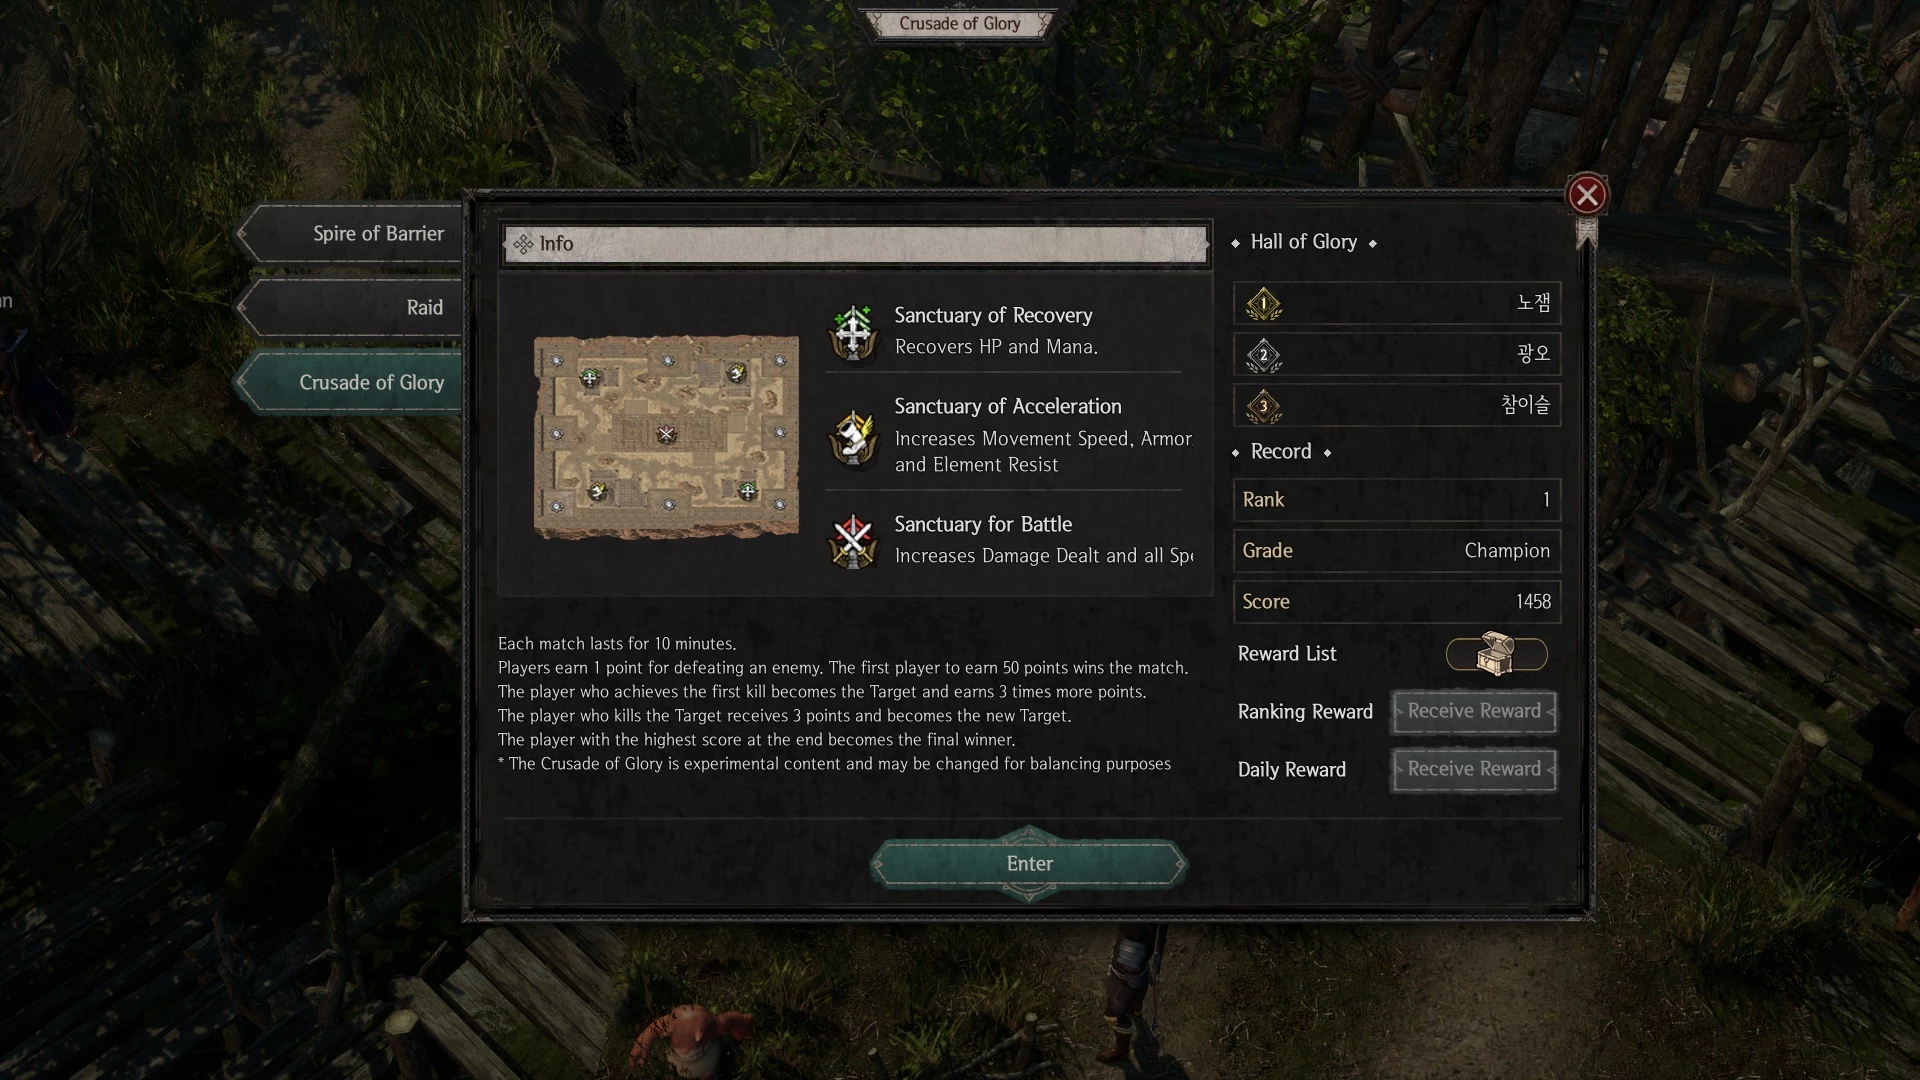Select the Grade Champion row
This screenshot has width=1920, height=1080.
pos(1397,551)
